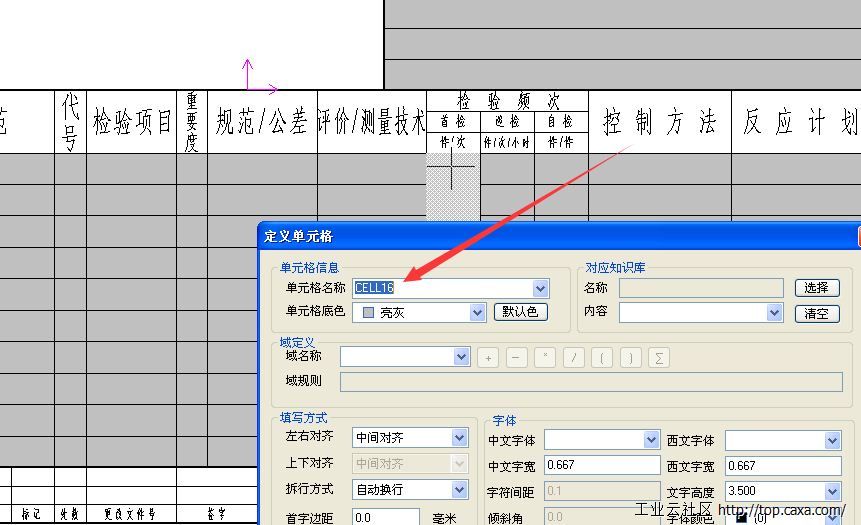Click the multiply operator button
861x525 pixels.
[x=545, y=358]
